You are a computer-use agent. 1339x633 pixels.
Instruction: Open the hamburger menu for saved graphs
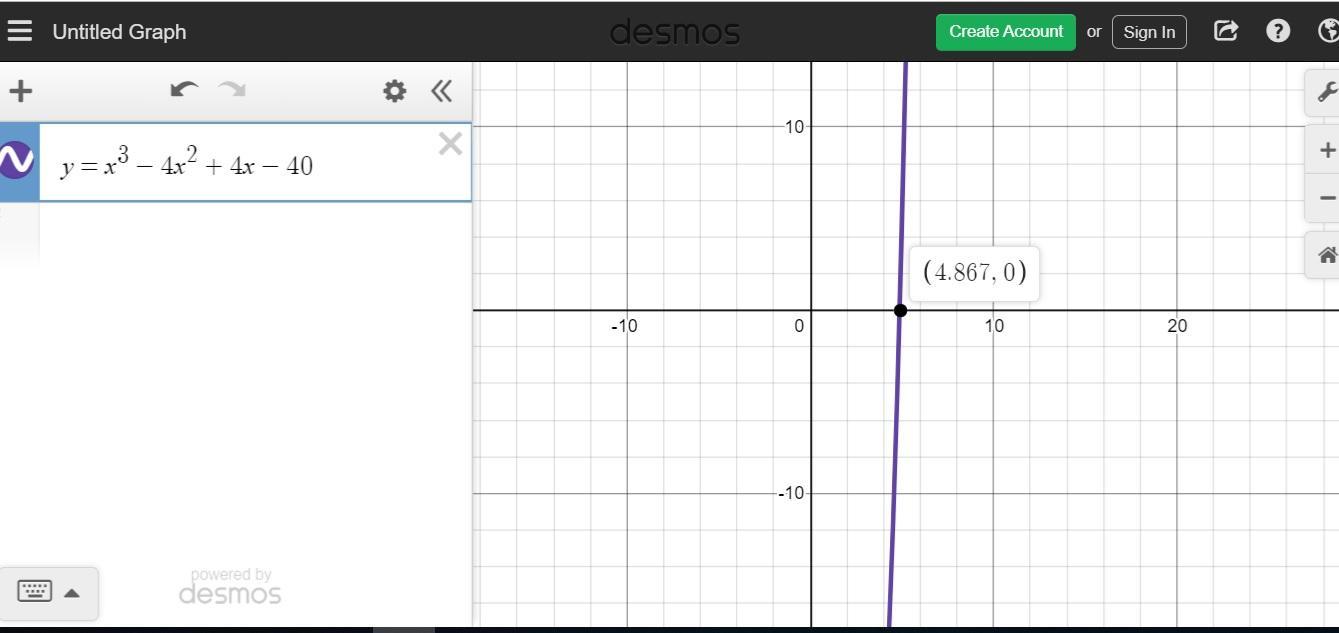coord(20,31)
